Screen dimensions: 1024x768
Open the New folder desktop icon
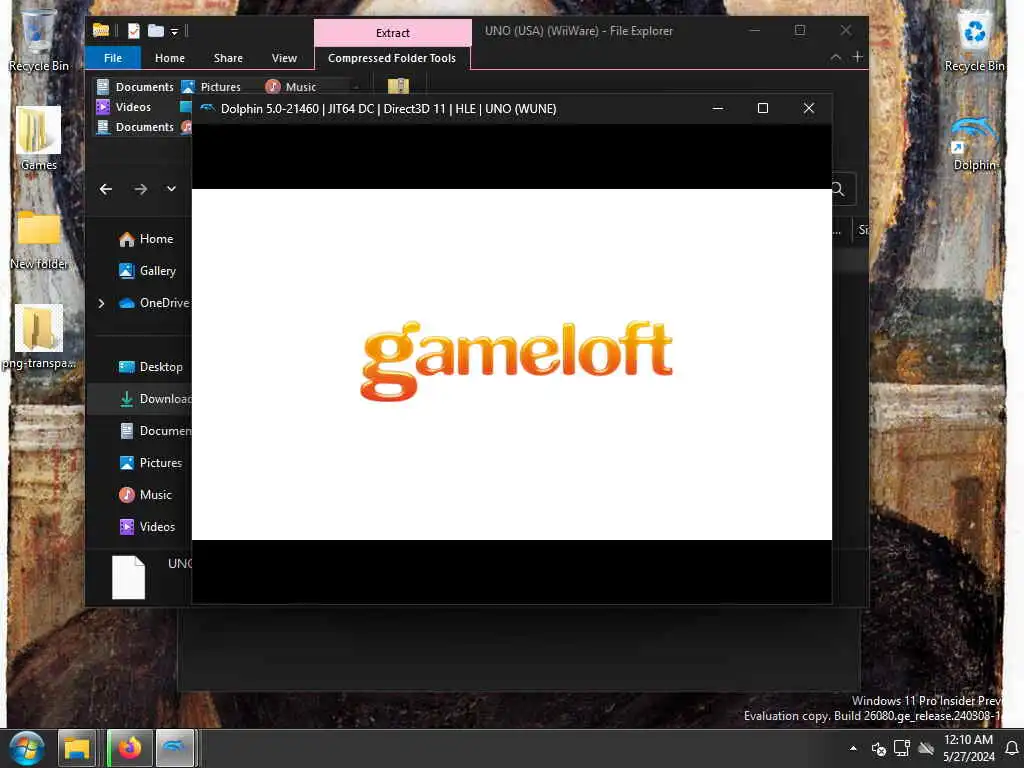(x=39, y=239)
